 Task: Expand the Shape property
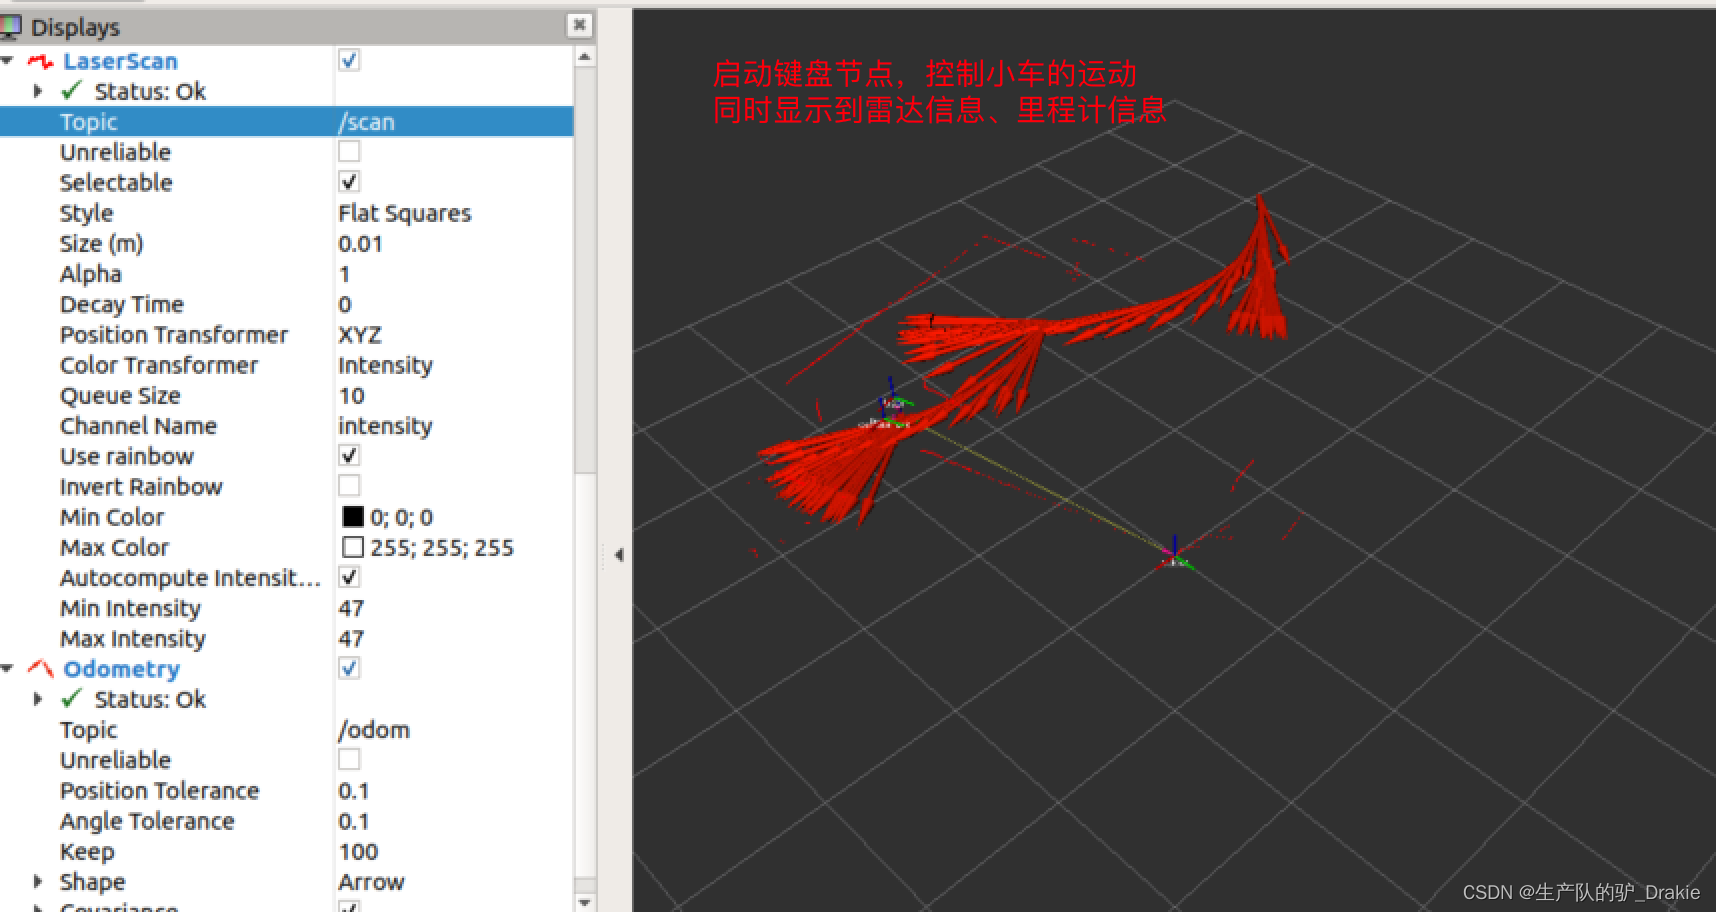click(x=38, y=881)
